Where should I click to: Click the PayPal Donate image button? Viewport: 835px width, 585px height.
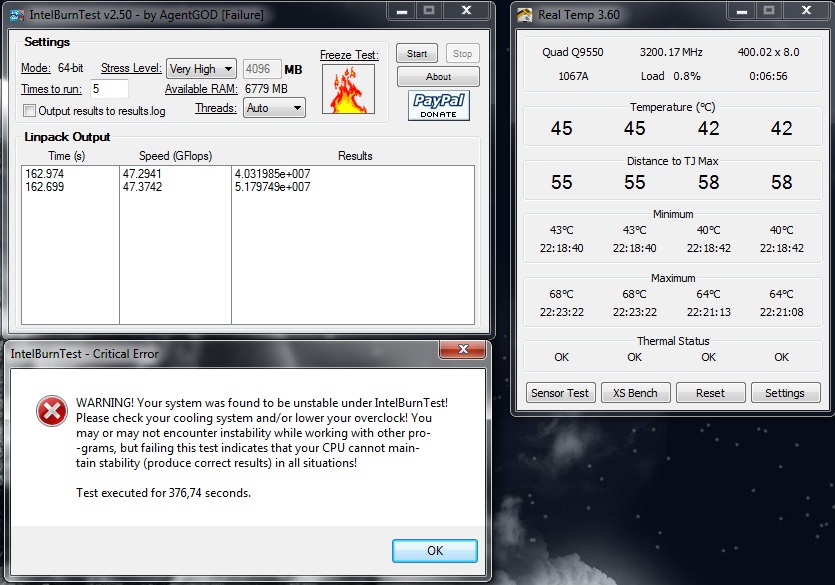[x=439, y=105]
